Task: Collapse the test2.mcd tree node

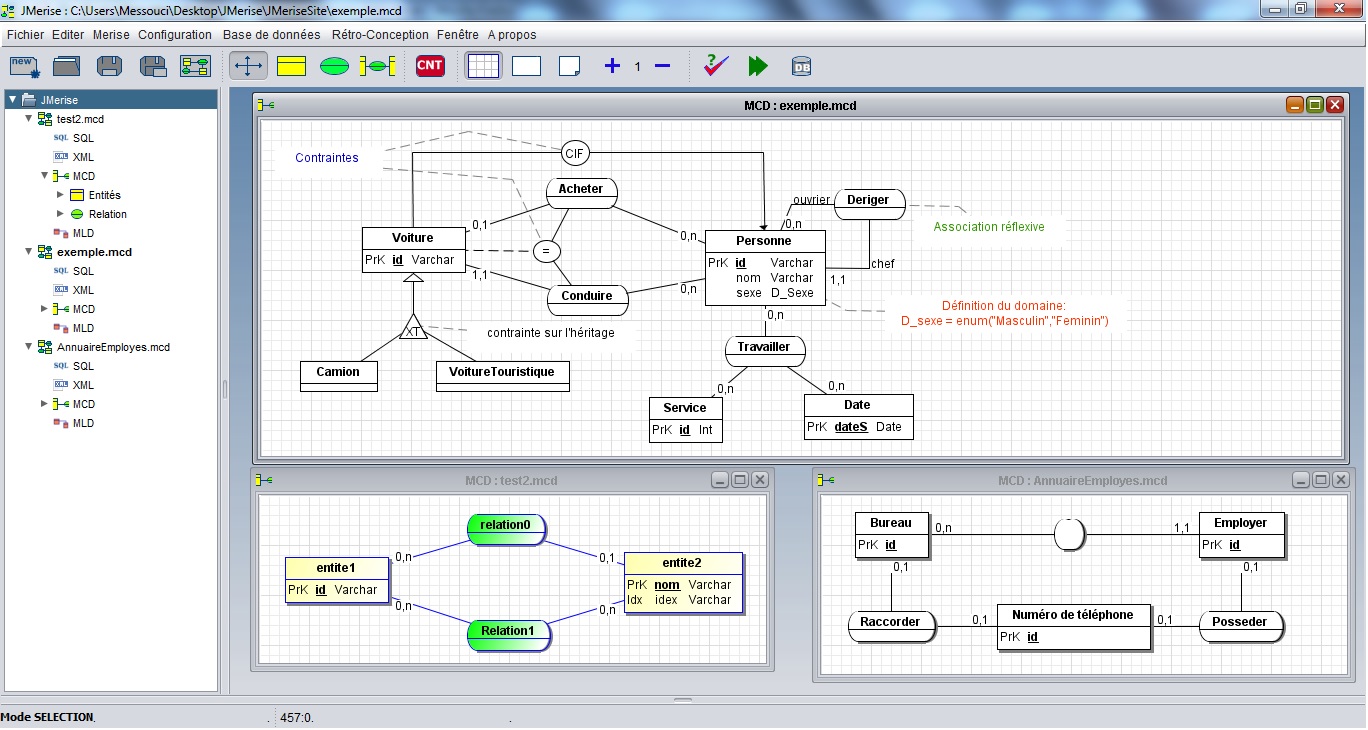Action: (28, 119)
